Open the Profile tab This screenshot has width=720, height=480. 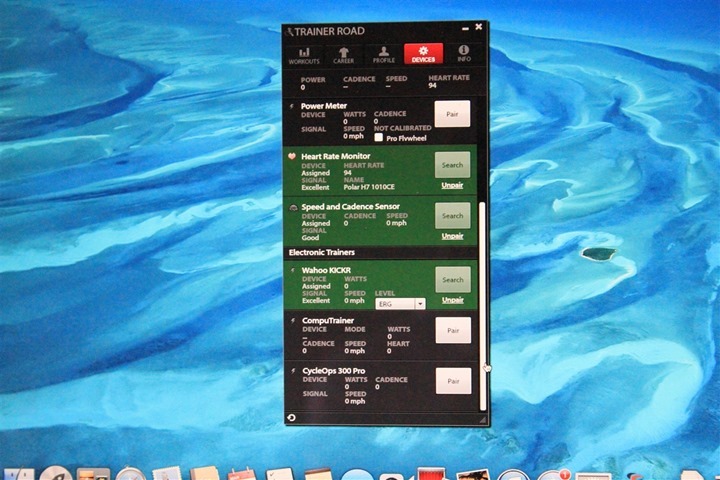(x=383, y=55)
